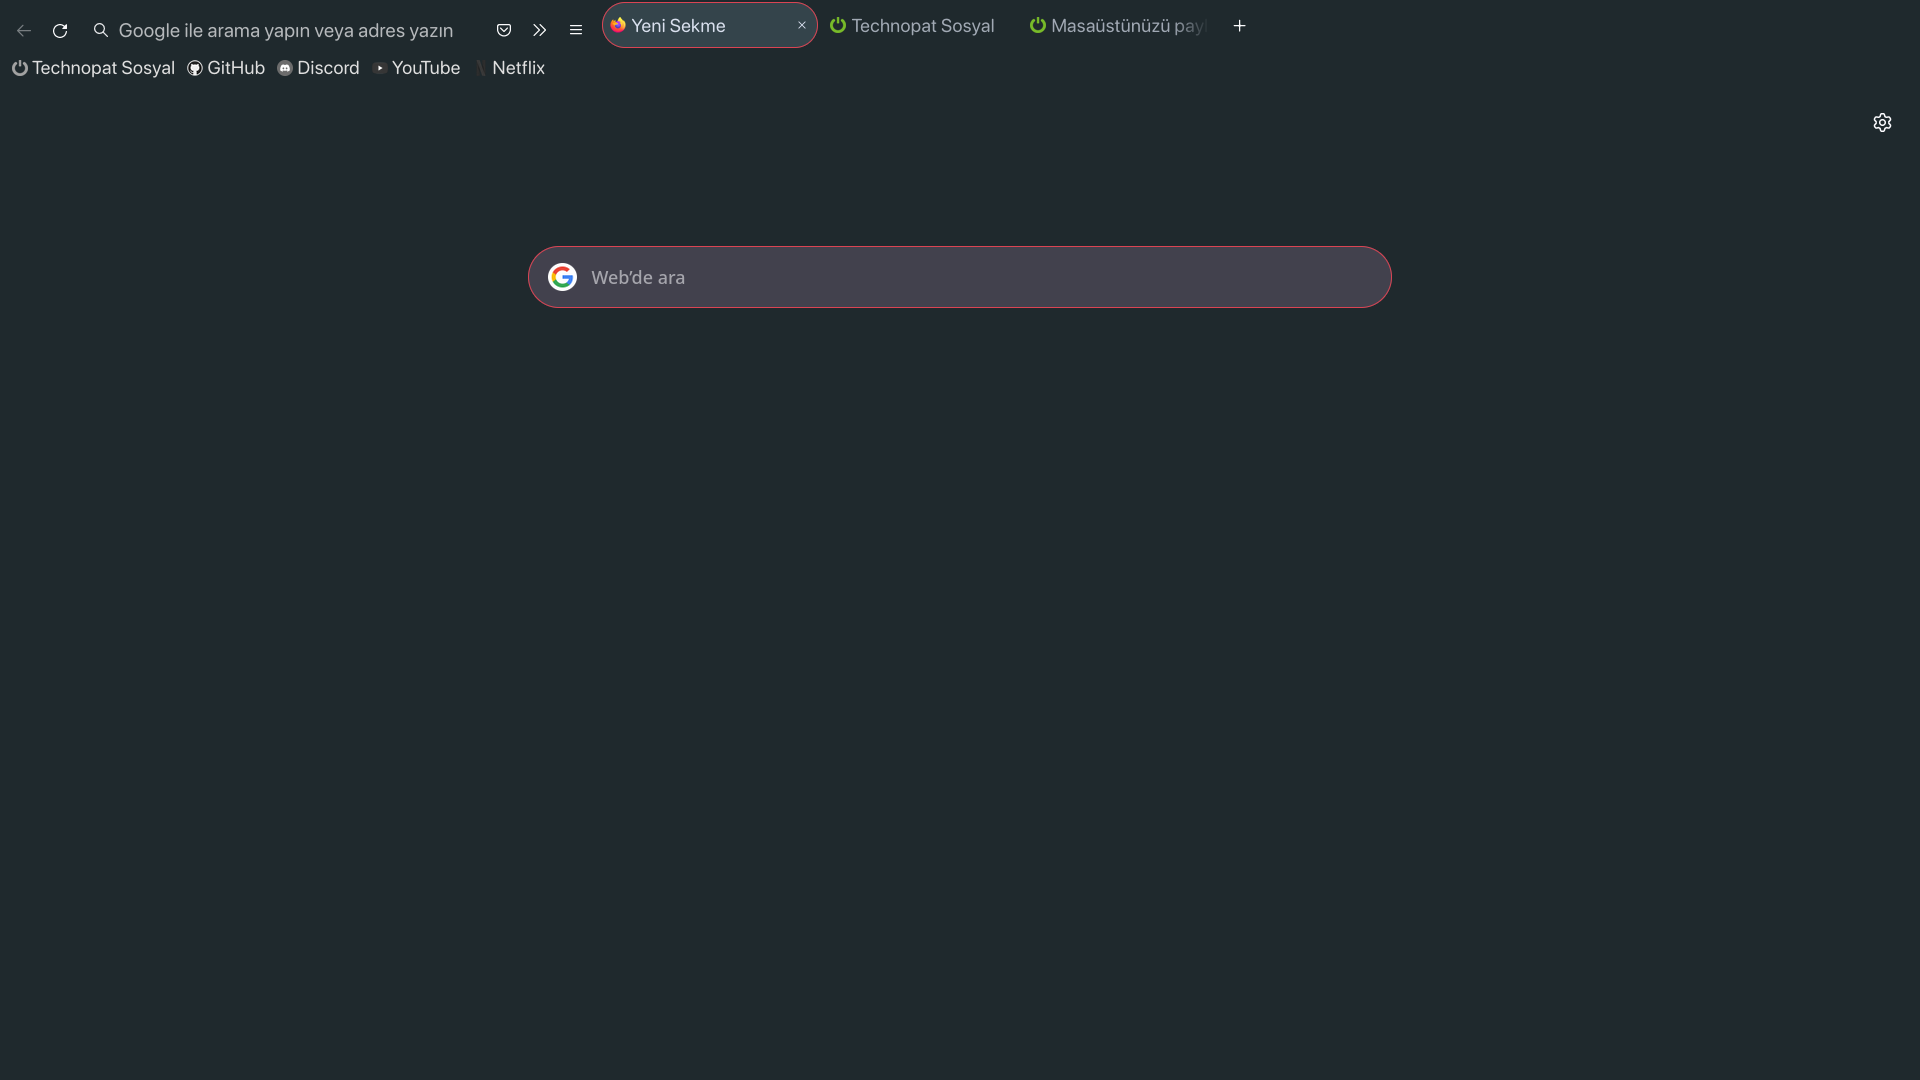Open the Netflix bookmark
This screenshot has width=1920, height=1080.
(509, 68)
